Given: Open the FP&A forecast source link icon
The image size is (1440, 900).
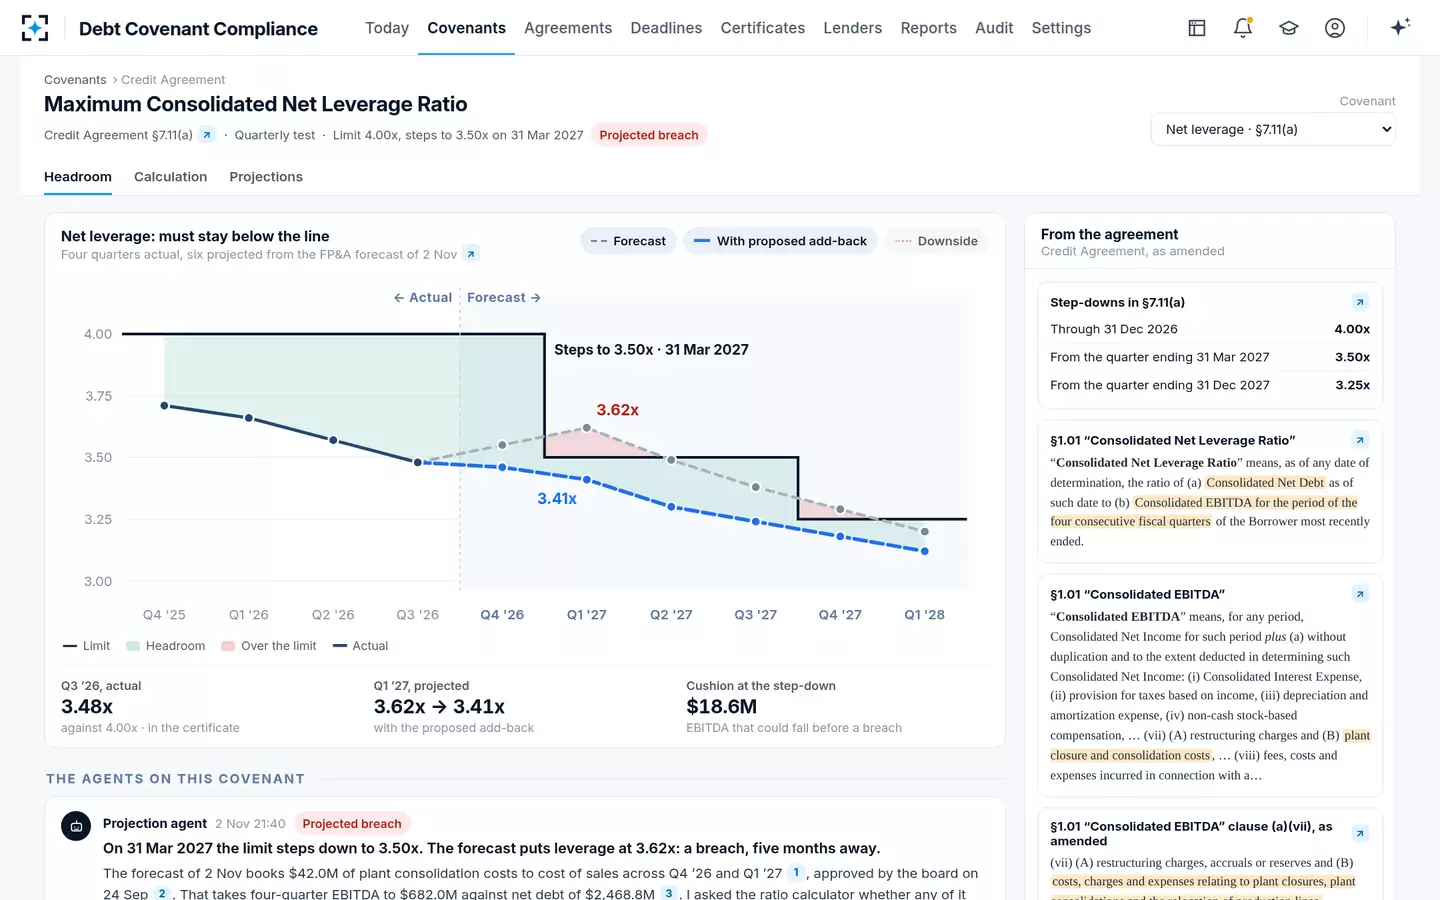Looking at the screenshot, I should (472, 254).
